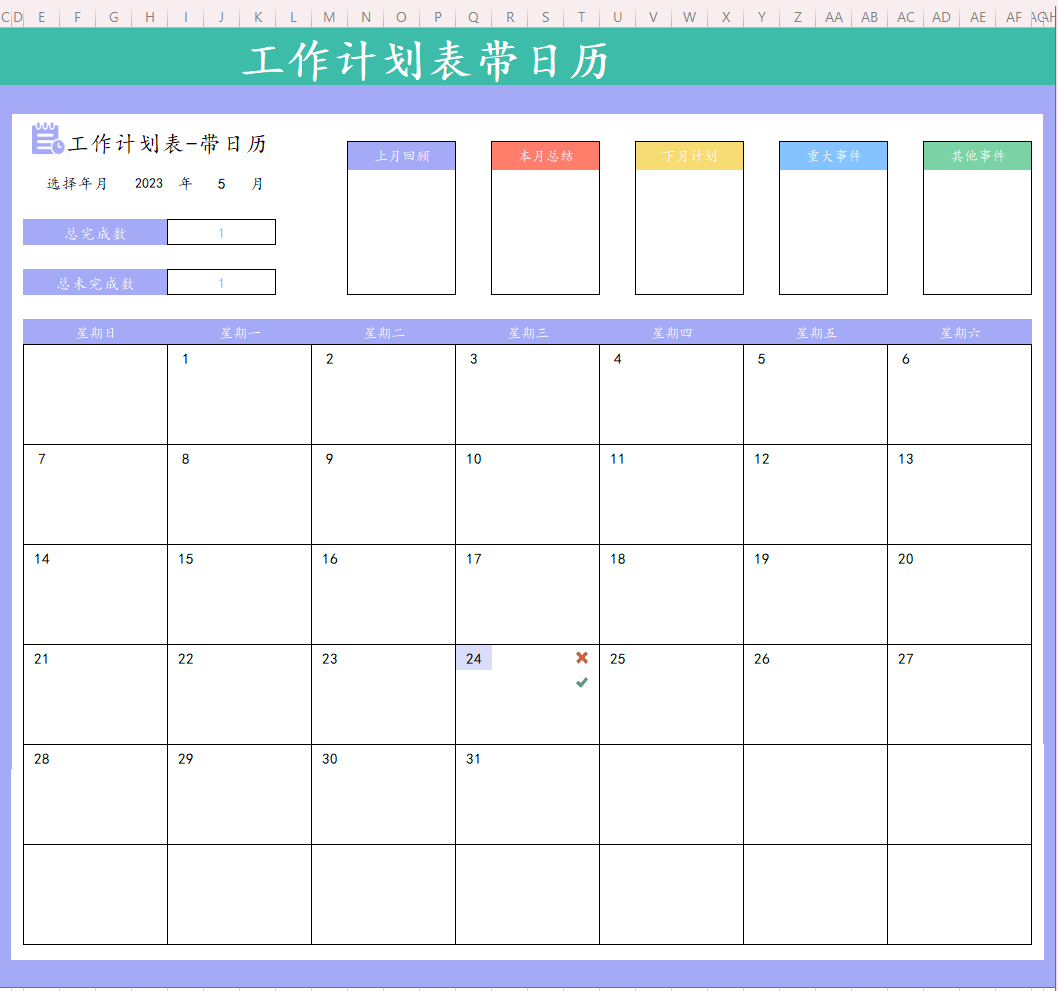Select the red 本月总结 section header
The height and width of the screenshot is (991, 1058).
(x=545, y=154)
